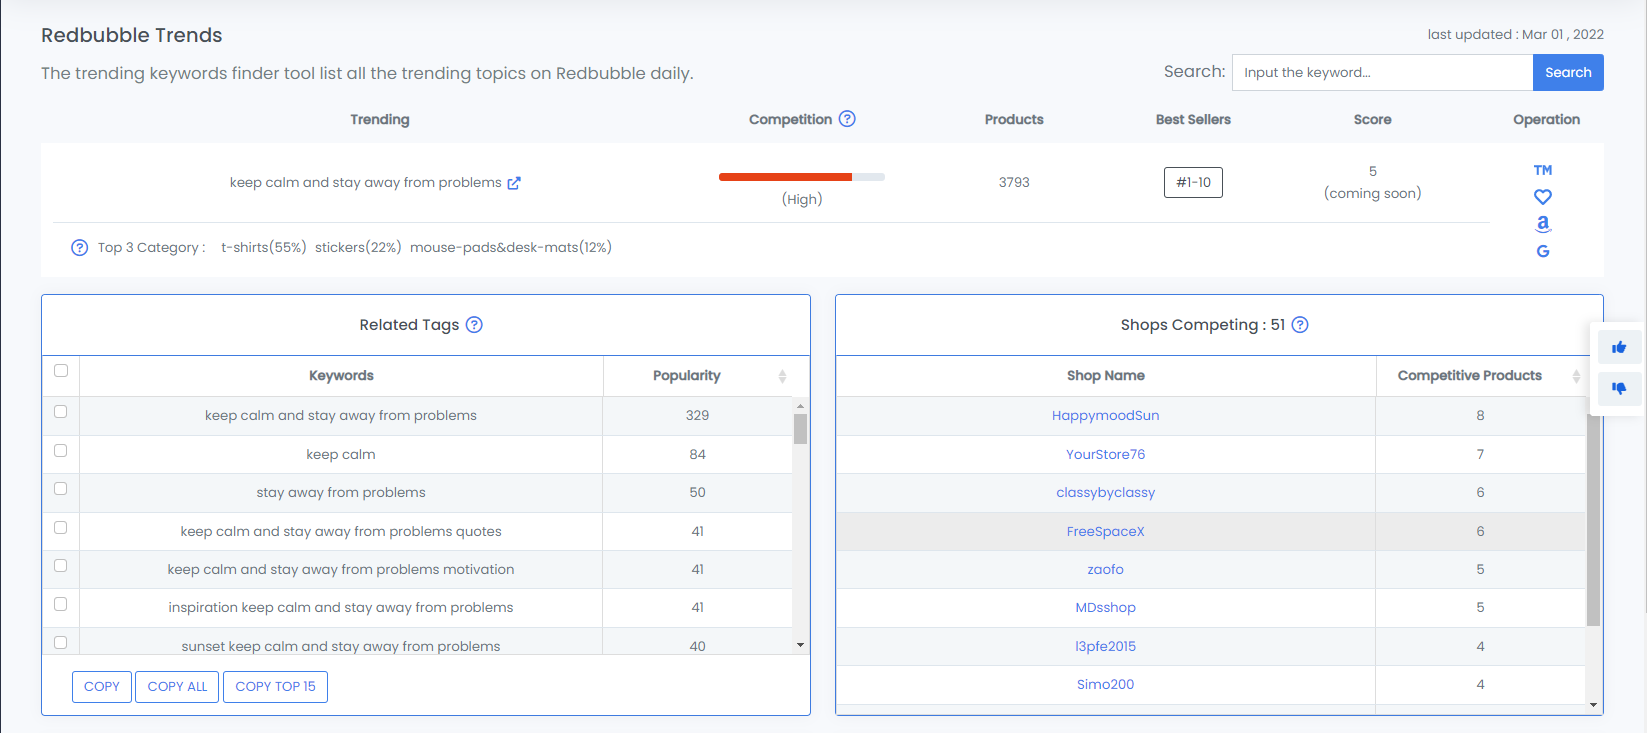Click the 'last updated : Mar 01, 2022' text
This screenshot has height=733, width=1647.
[1515, 35]
